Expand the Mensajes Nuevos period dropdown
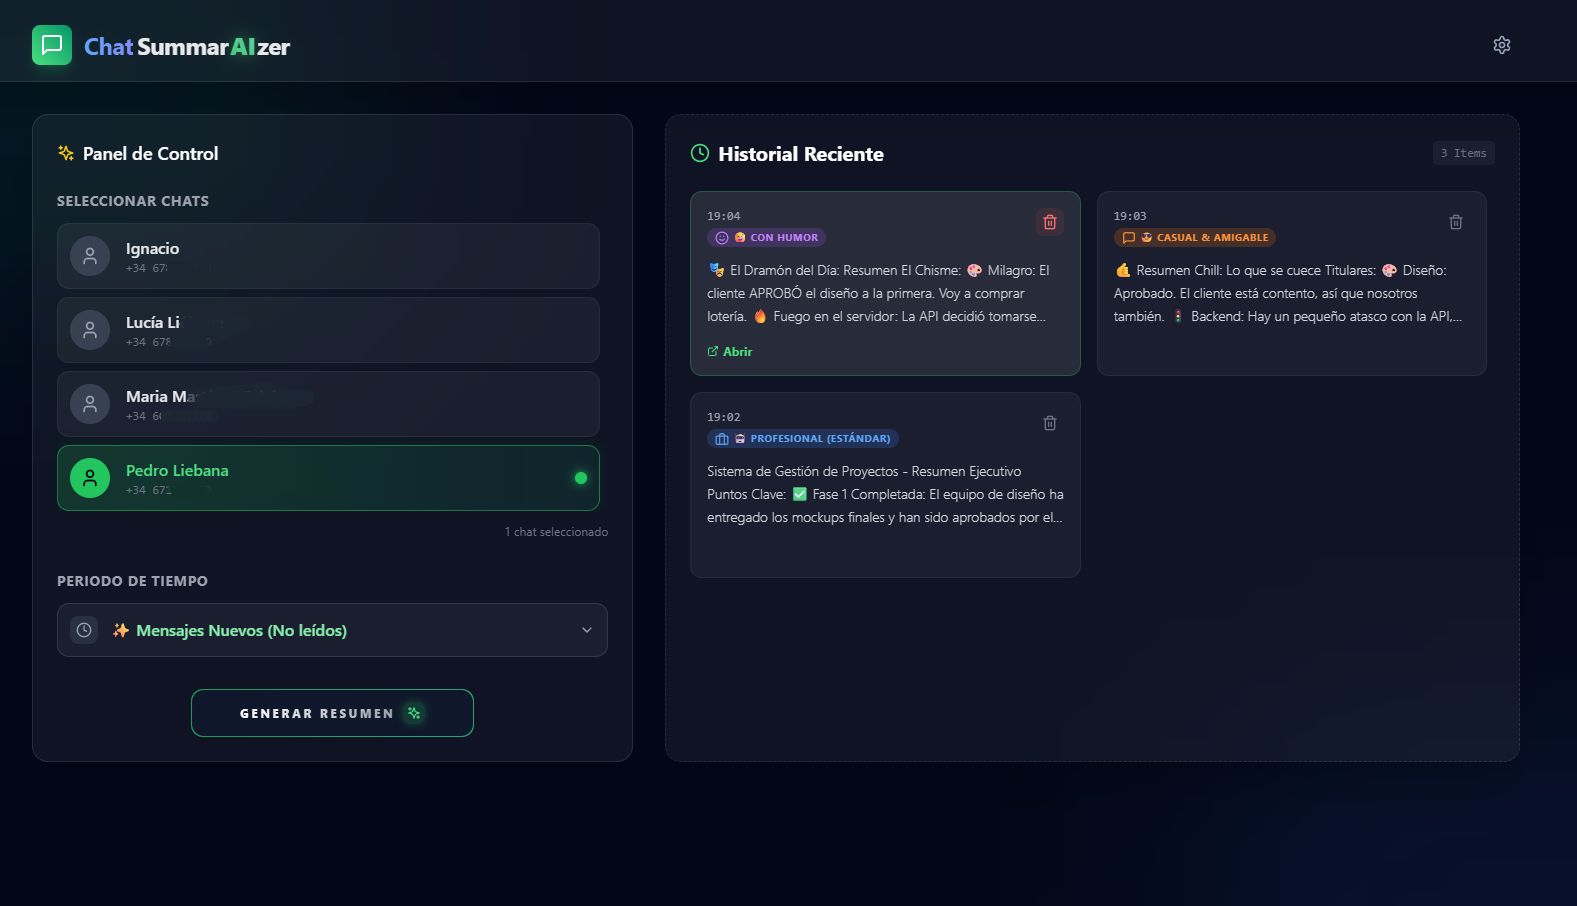1577x906 pixels. [332, 630]
